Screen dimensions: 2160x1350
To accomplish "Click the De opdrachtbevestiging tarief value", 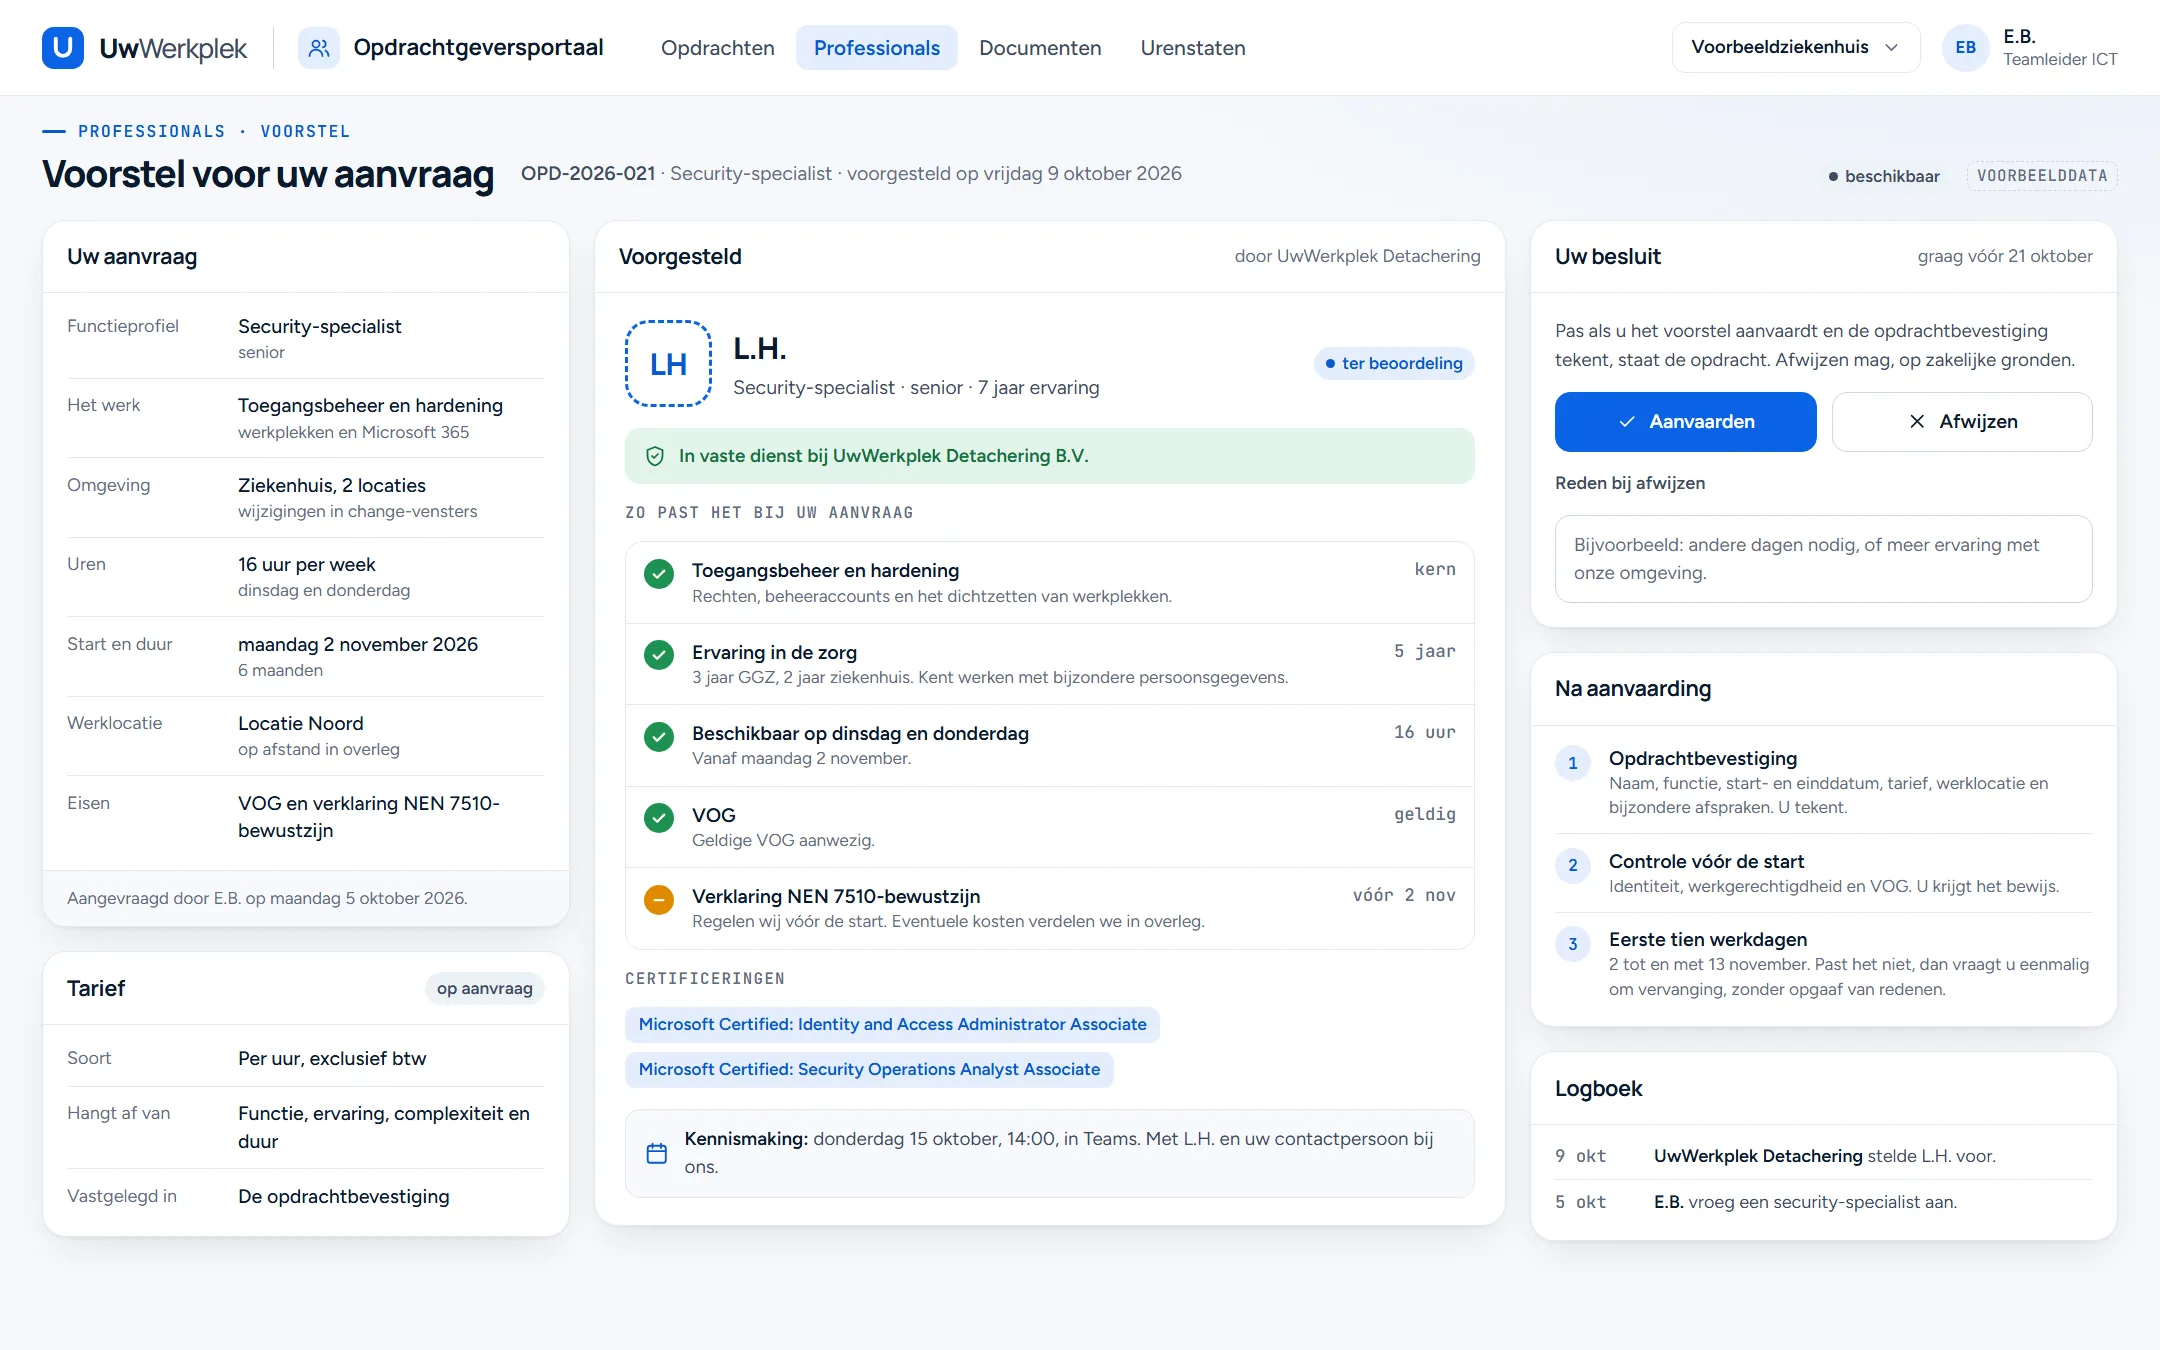I will 344,1196.
